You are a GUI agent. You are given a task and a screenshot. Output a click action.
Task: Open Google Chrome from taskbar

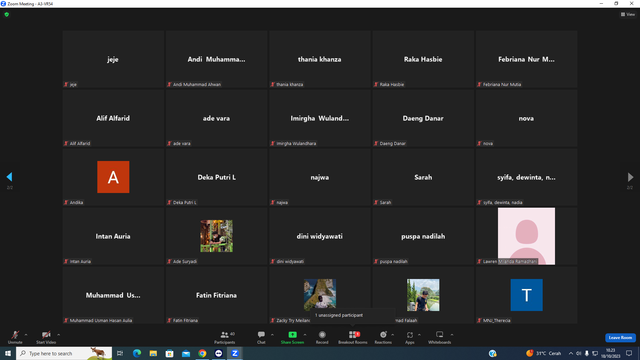202,353
